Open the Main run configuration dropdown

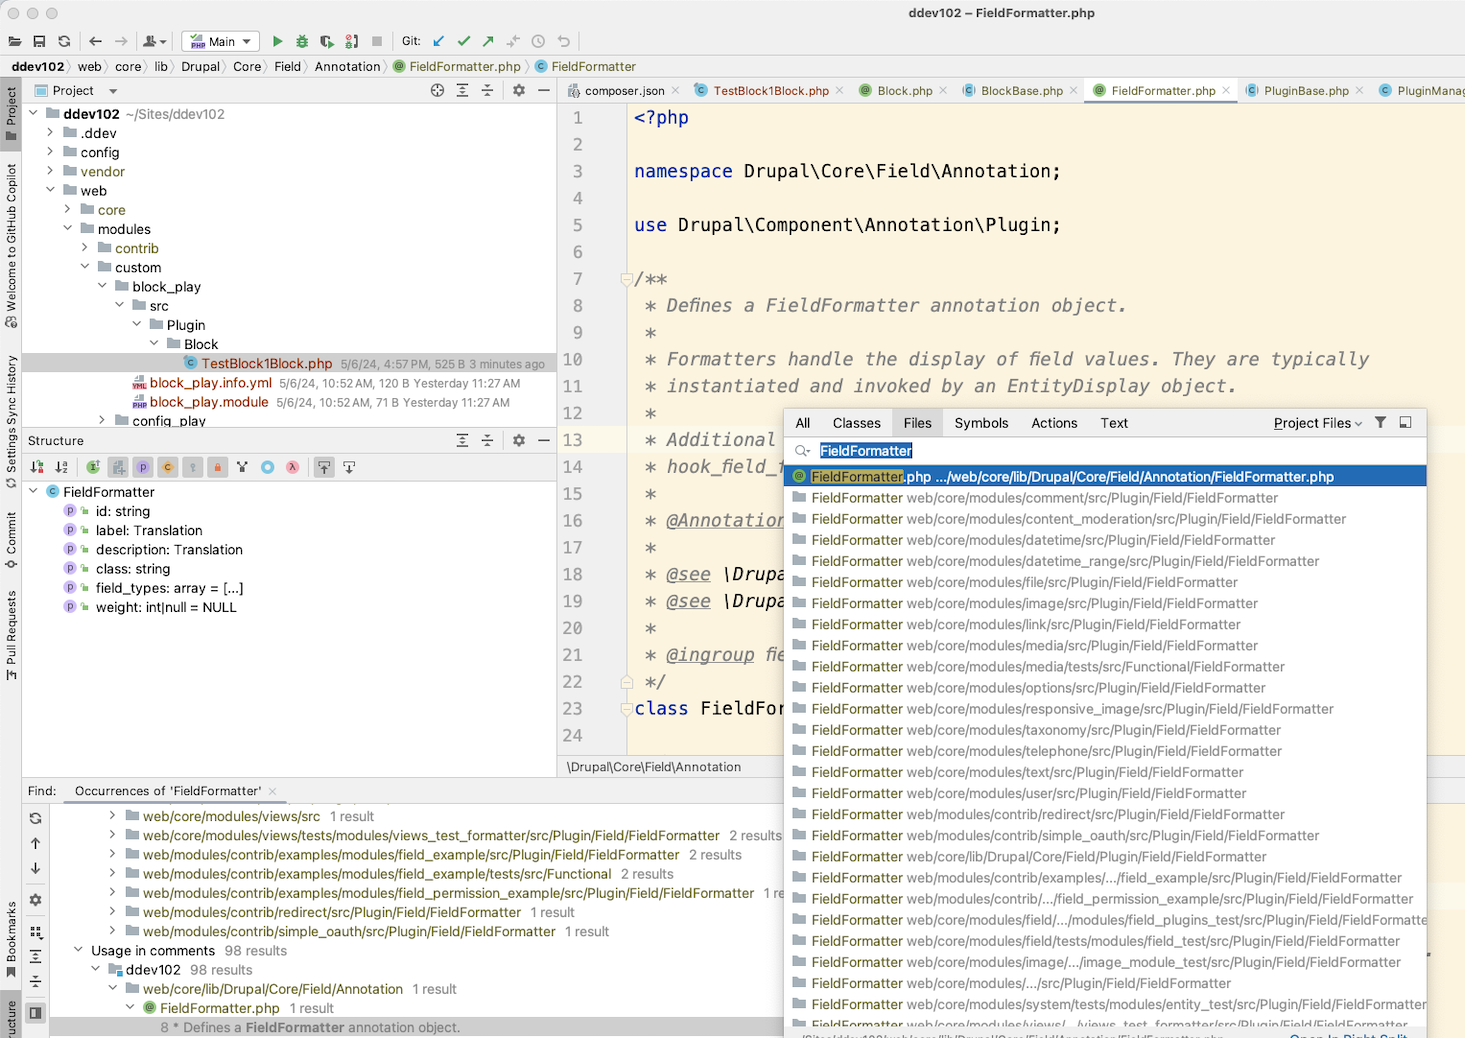[x=221, y=41]
